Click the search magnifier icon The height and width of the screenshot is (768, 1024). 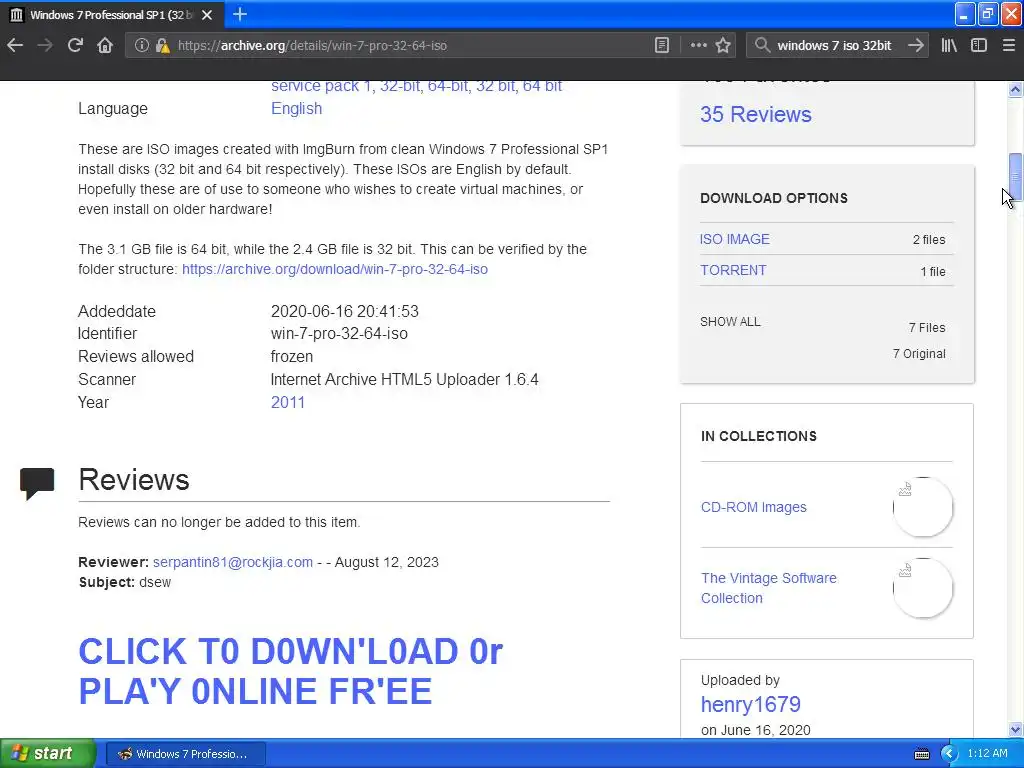tap(761, 45)
